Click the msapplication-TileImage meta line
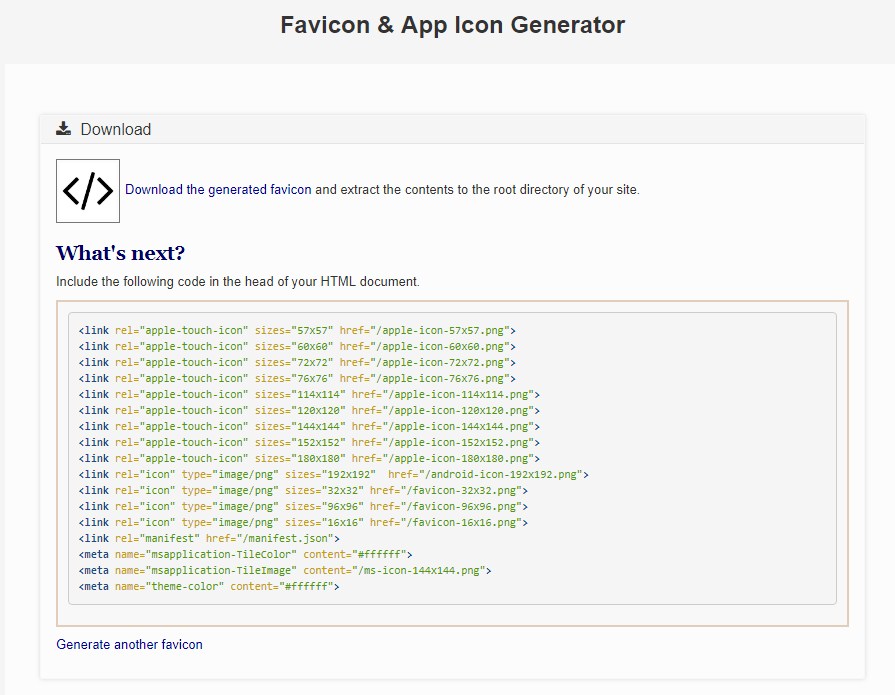The width and height of the screenshot is (895, 695). tap(284, 570)
